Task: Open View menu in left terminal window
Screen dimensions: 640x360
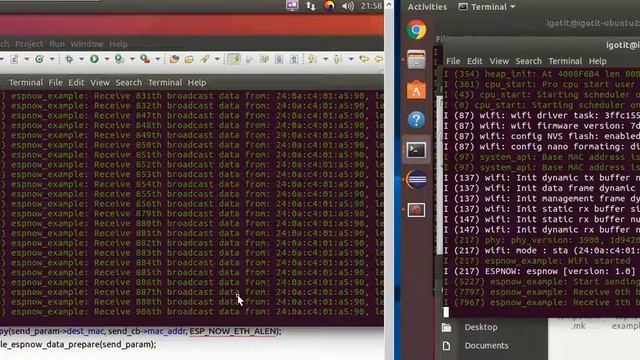Action: click(x=100, y=82)
